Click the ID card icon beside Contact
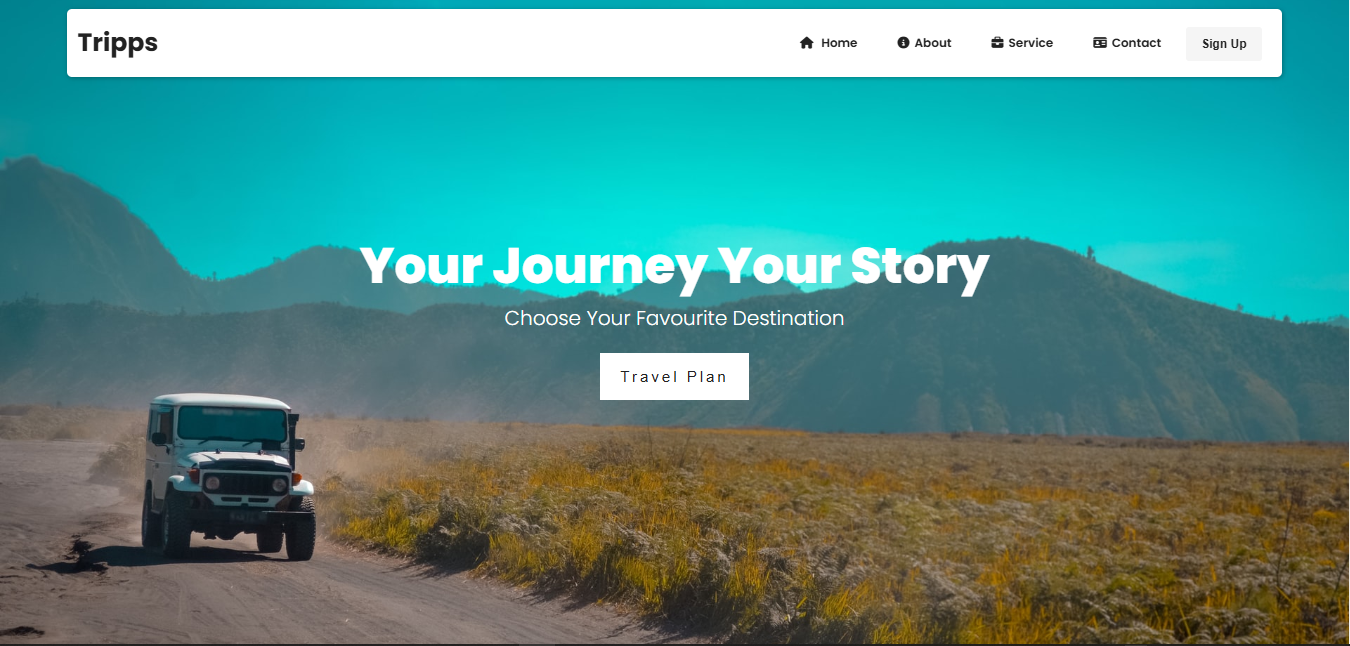This screenshot has width=1350, height=646. point(1100,43)
